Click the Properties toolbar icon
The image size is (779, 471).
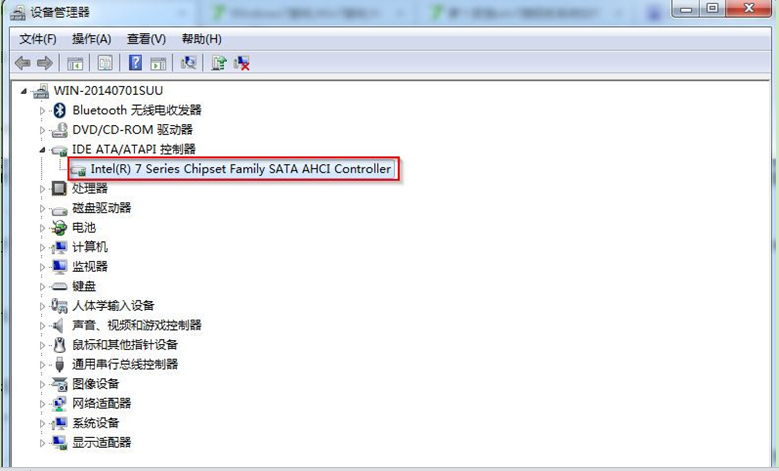pyautogui.click(x=105, y=63)
